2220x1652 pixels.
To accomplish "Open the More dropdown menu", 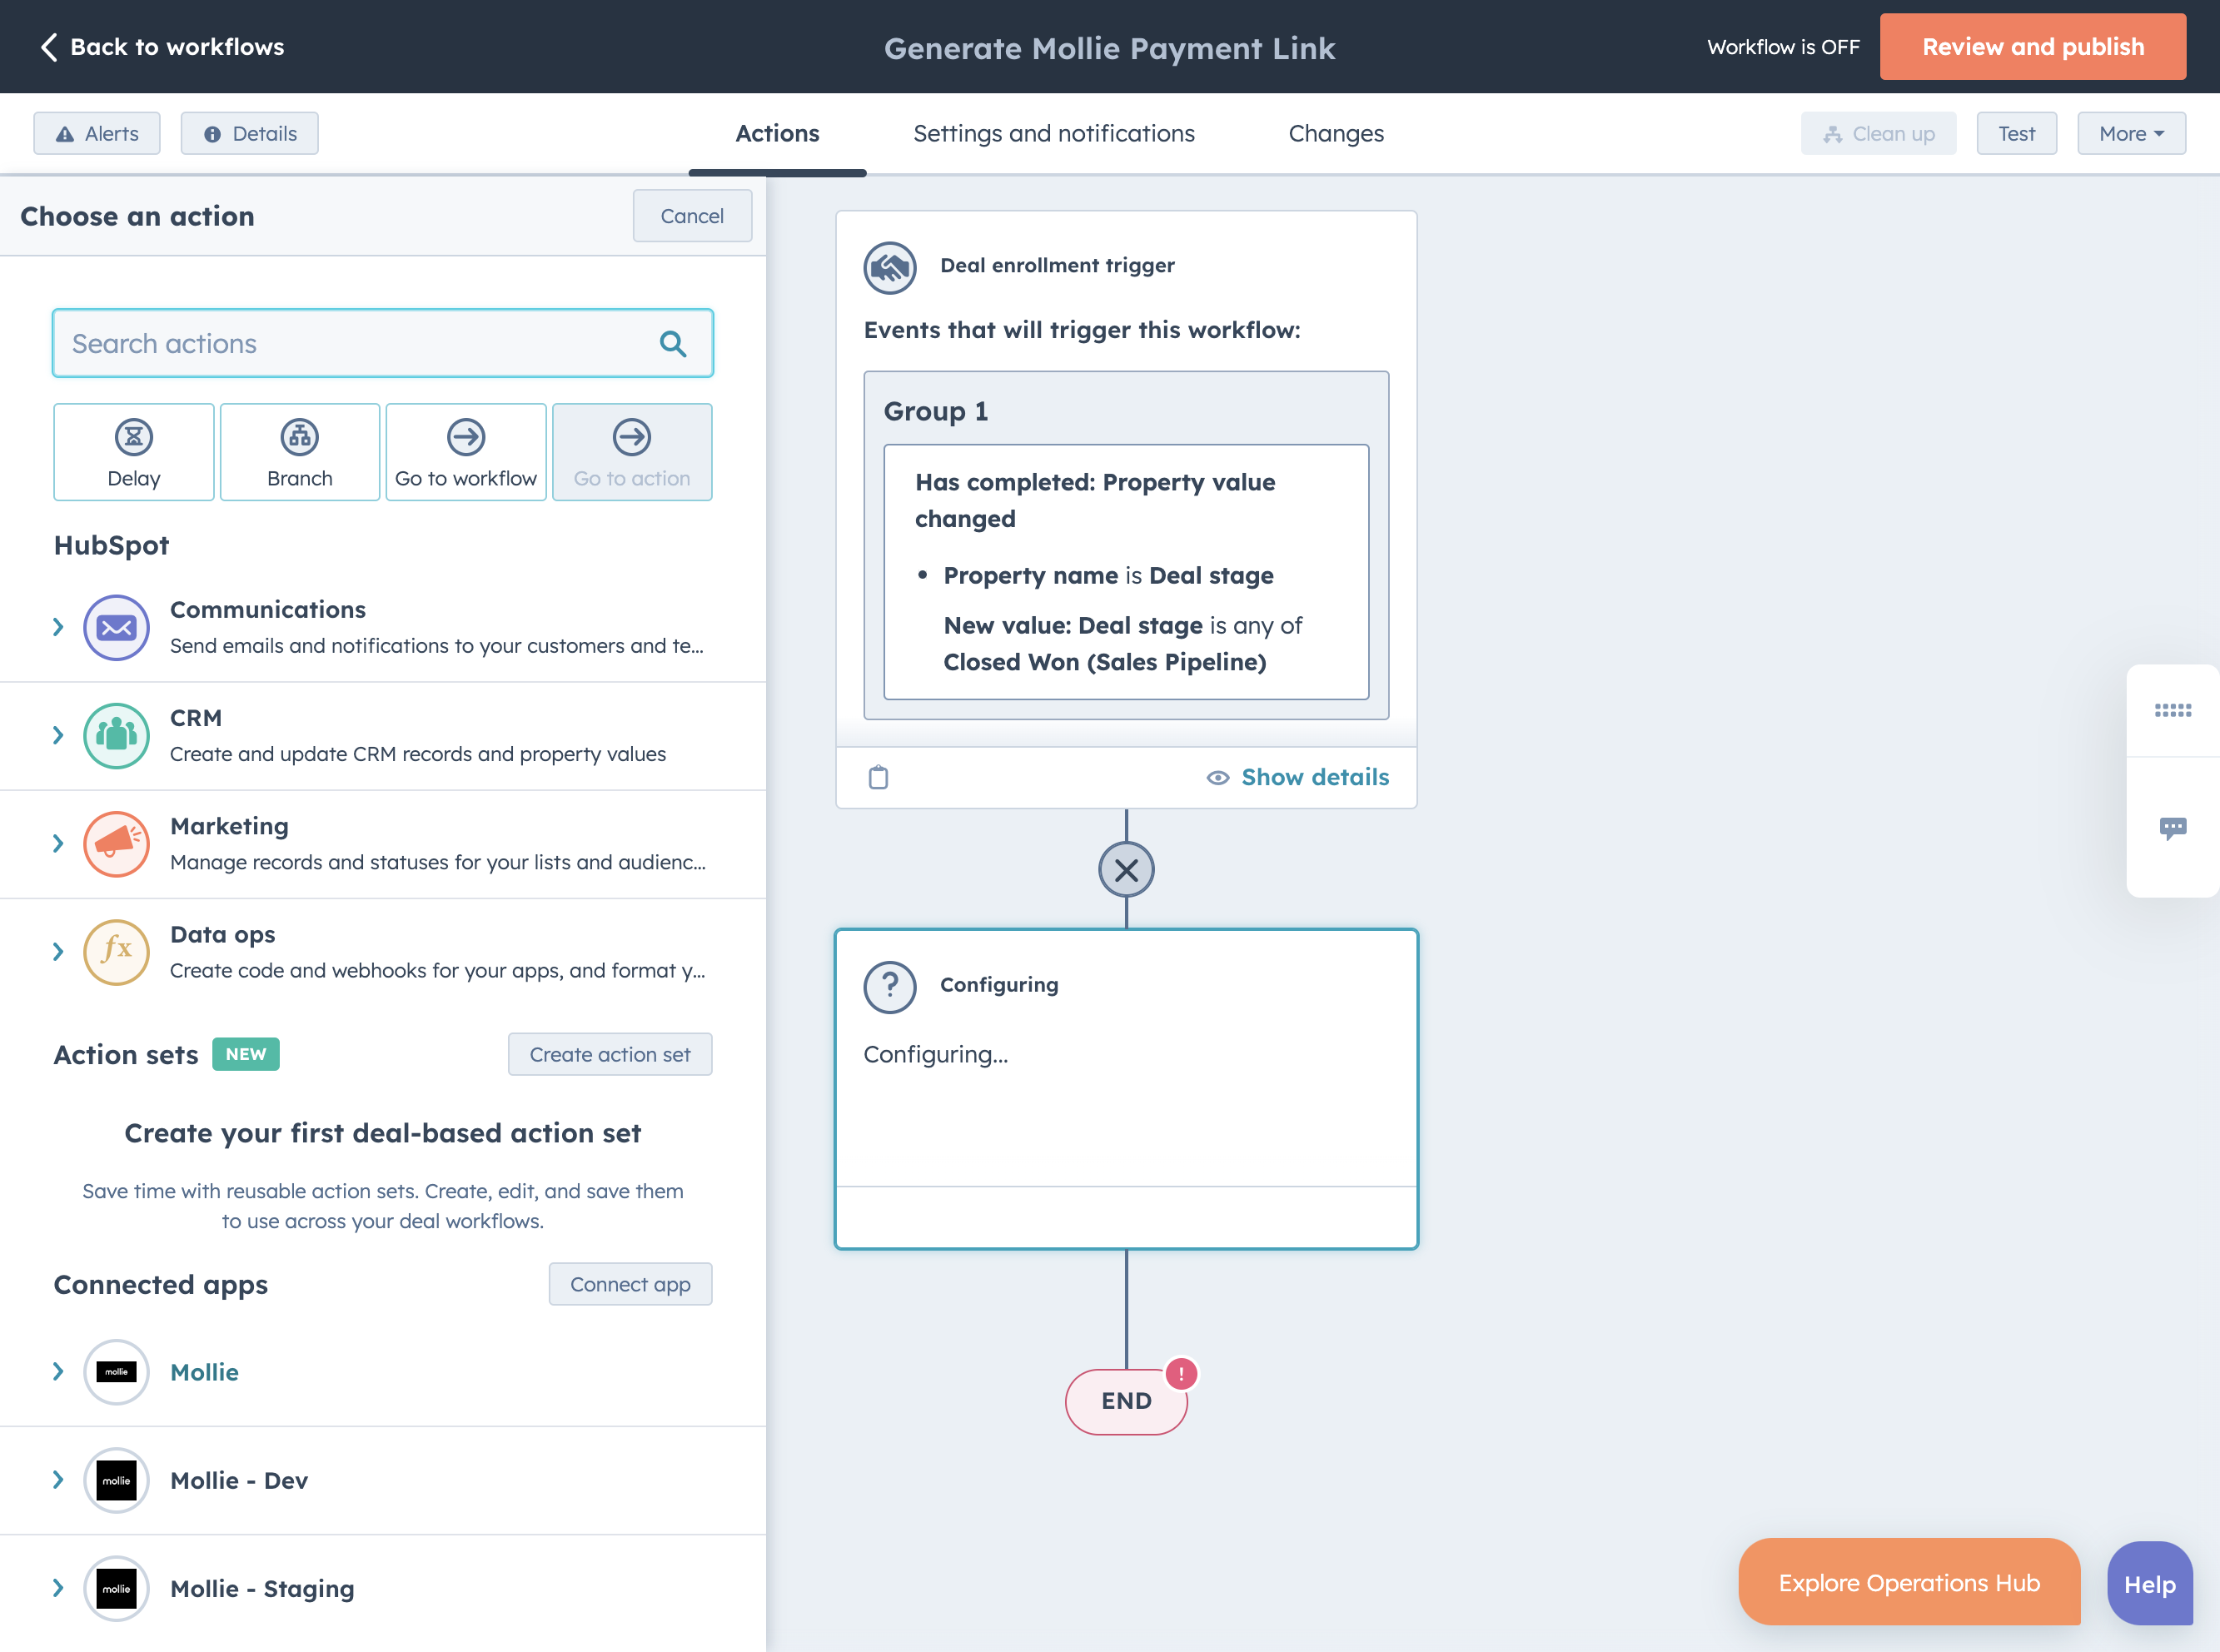I will pyautogui.click(x=2131, y=133).
